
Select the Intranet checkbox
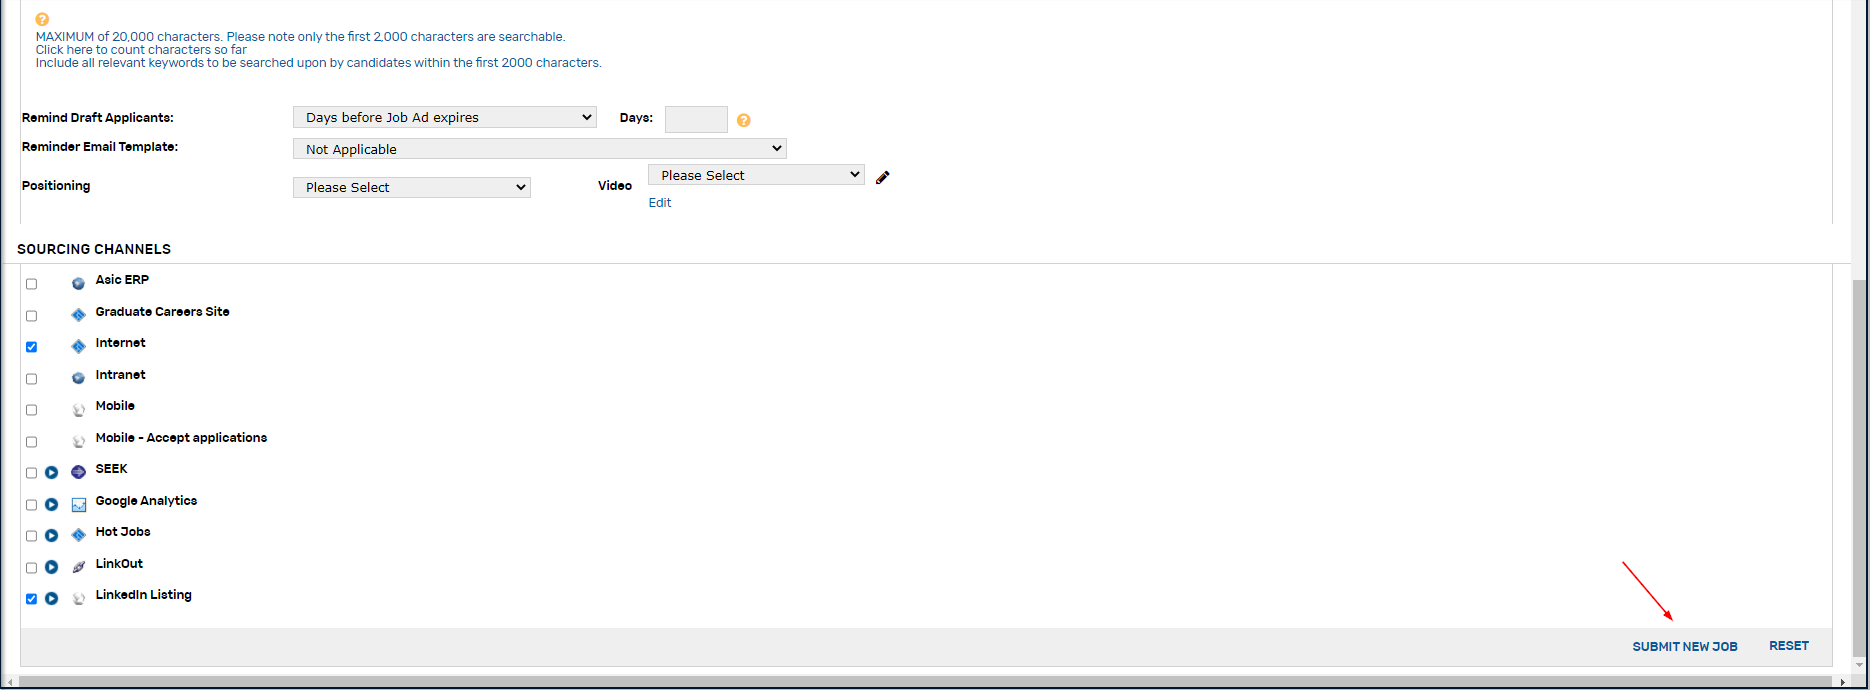click(31, 379)
